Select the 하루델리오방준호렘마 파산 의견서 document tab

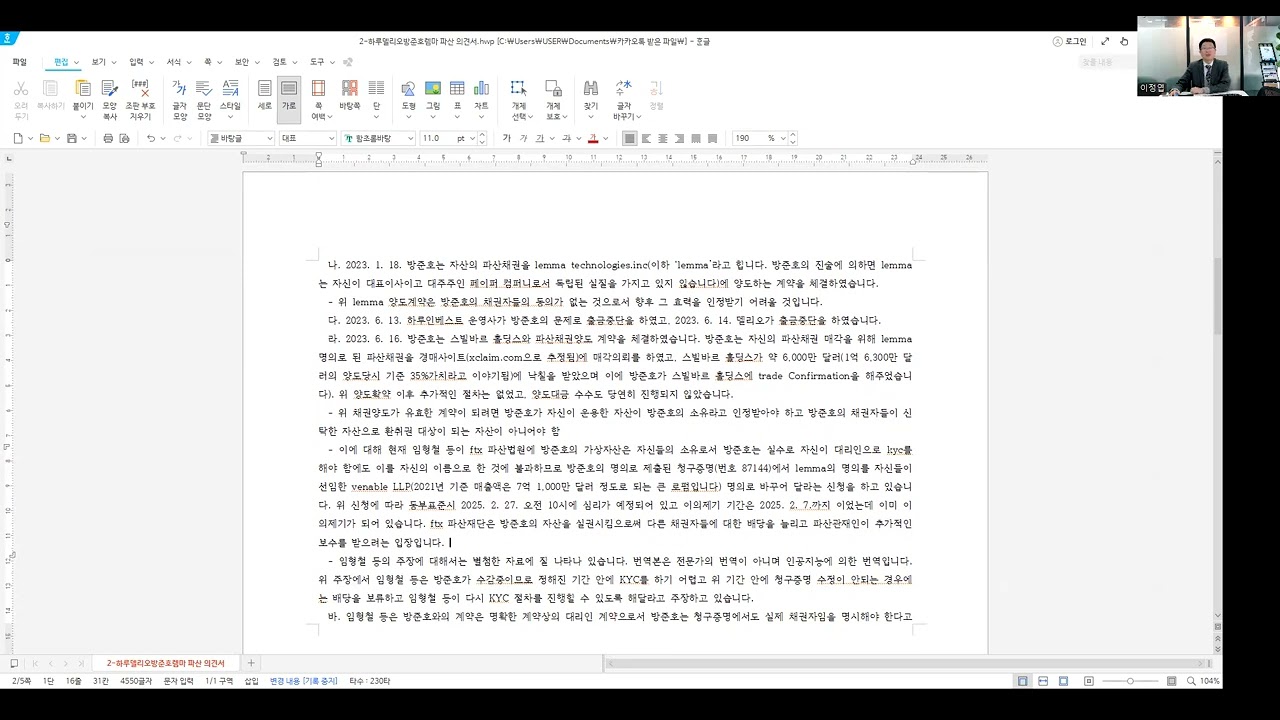tap(165, 663)
